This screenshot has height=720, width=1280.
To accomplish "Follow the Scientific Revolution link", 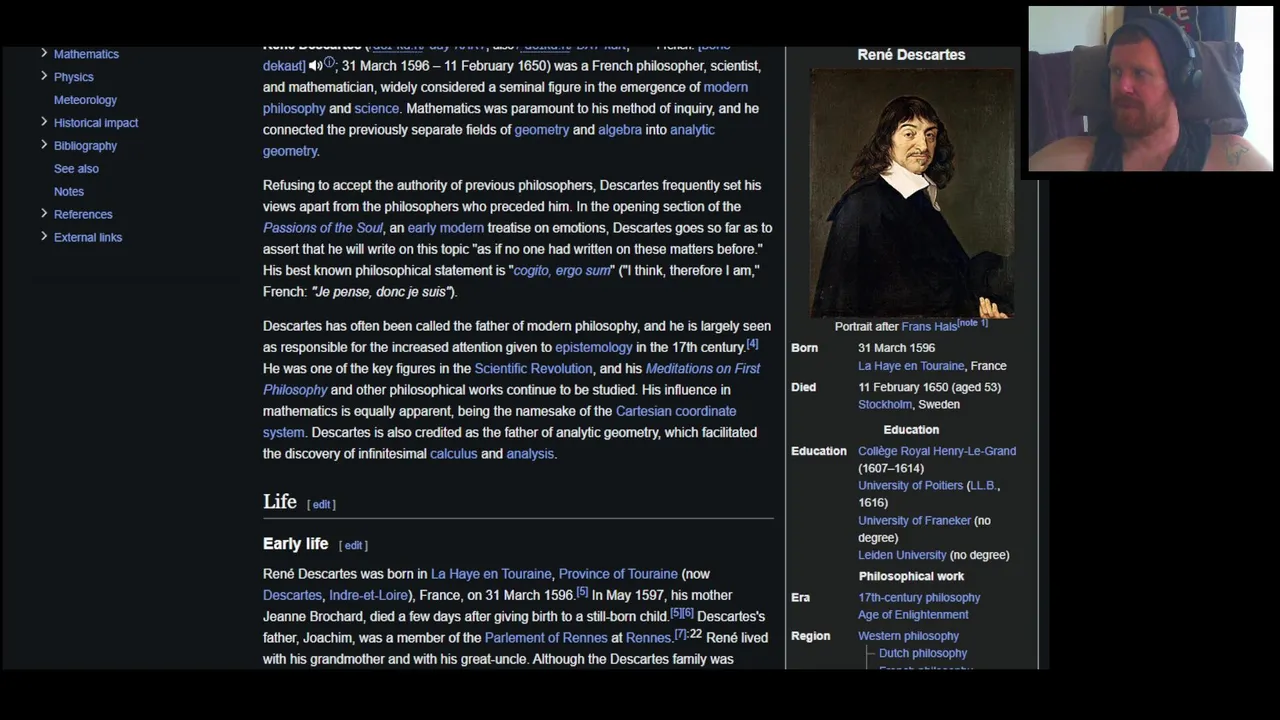I will [533, 369].
